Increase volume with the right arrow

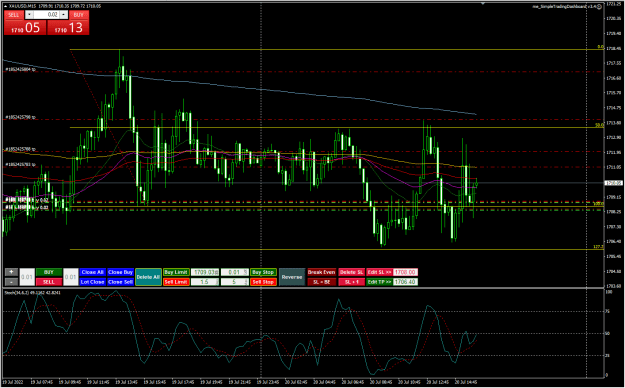tap(64, 15)
